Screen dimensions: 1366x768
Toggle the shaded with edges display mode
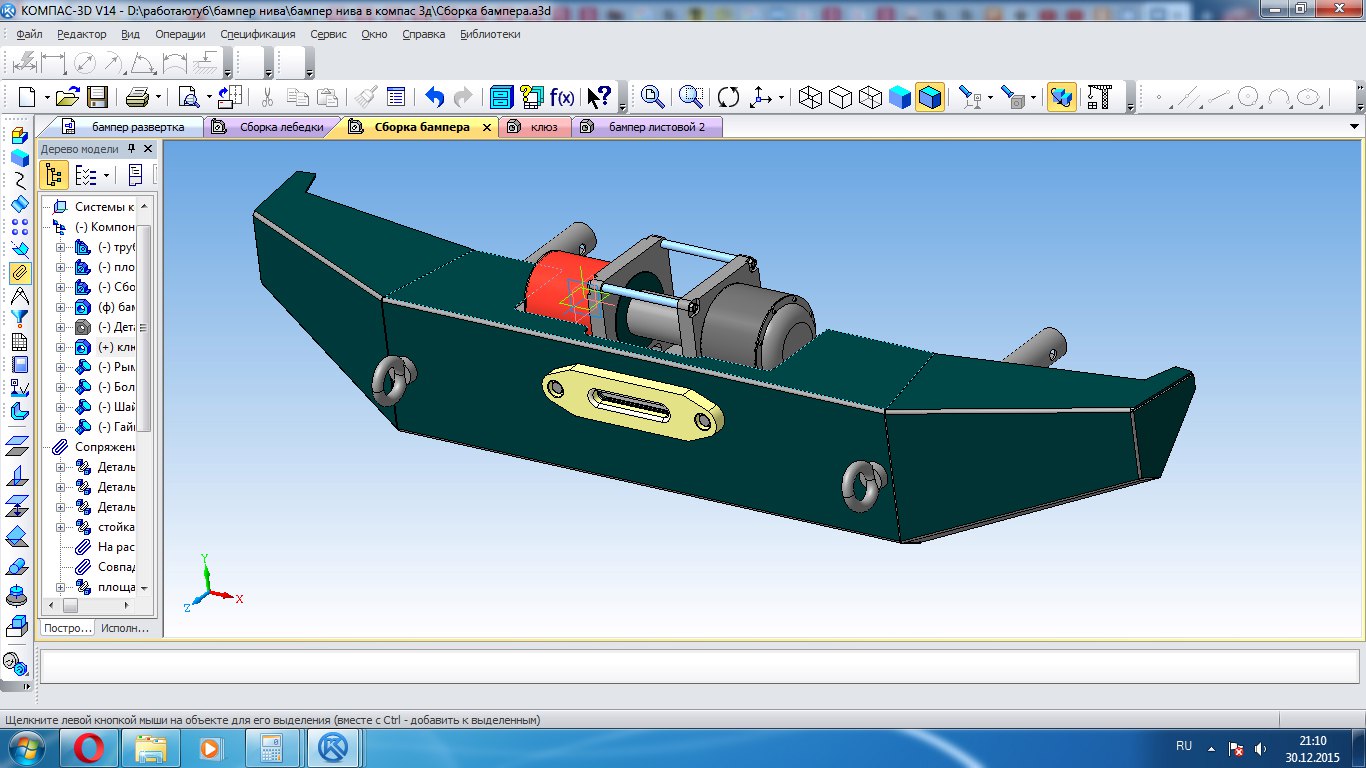[930, 97]
